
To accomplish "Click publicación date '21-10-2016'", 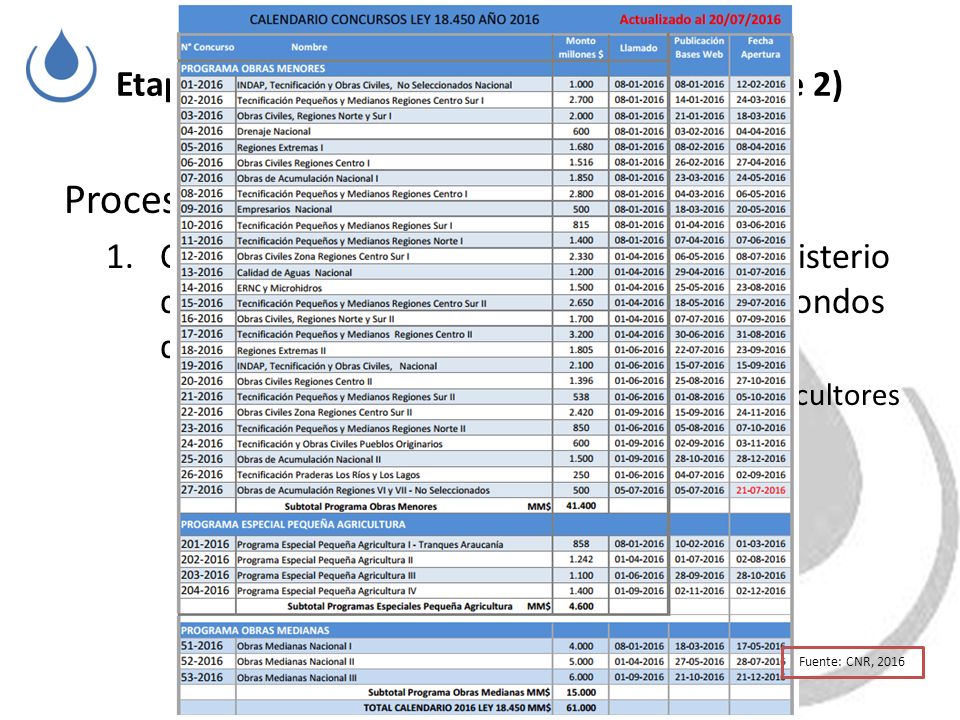I will [x=699, y=677].
